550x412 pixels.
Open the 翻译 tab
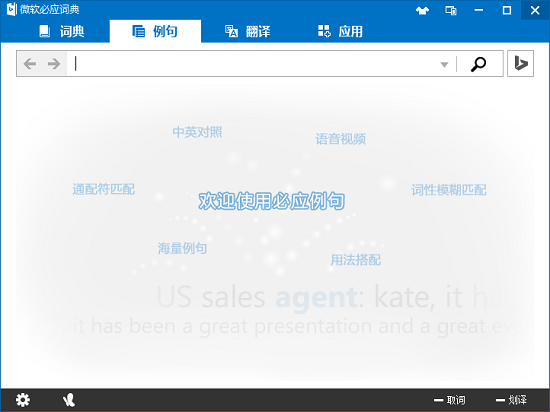click(248, 31)
